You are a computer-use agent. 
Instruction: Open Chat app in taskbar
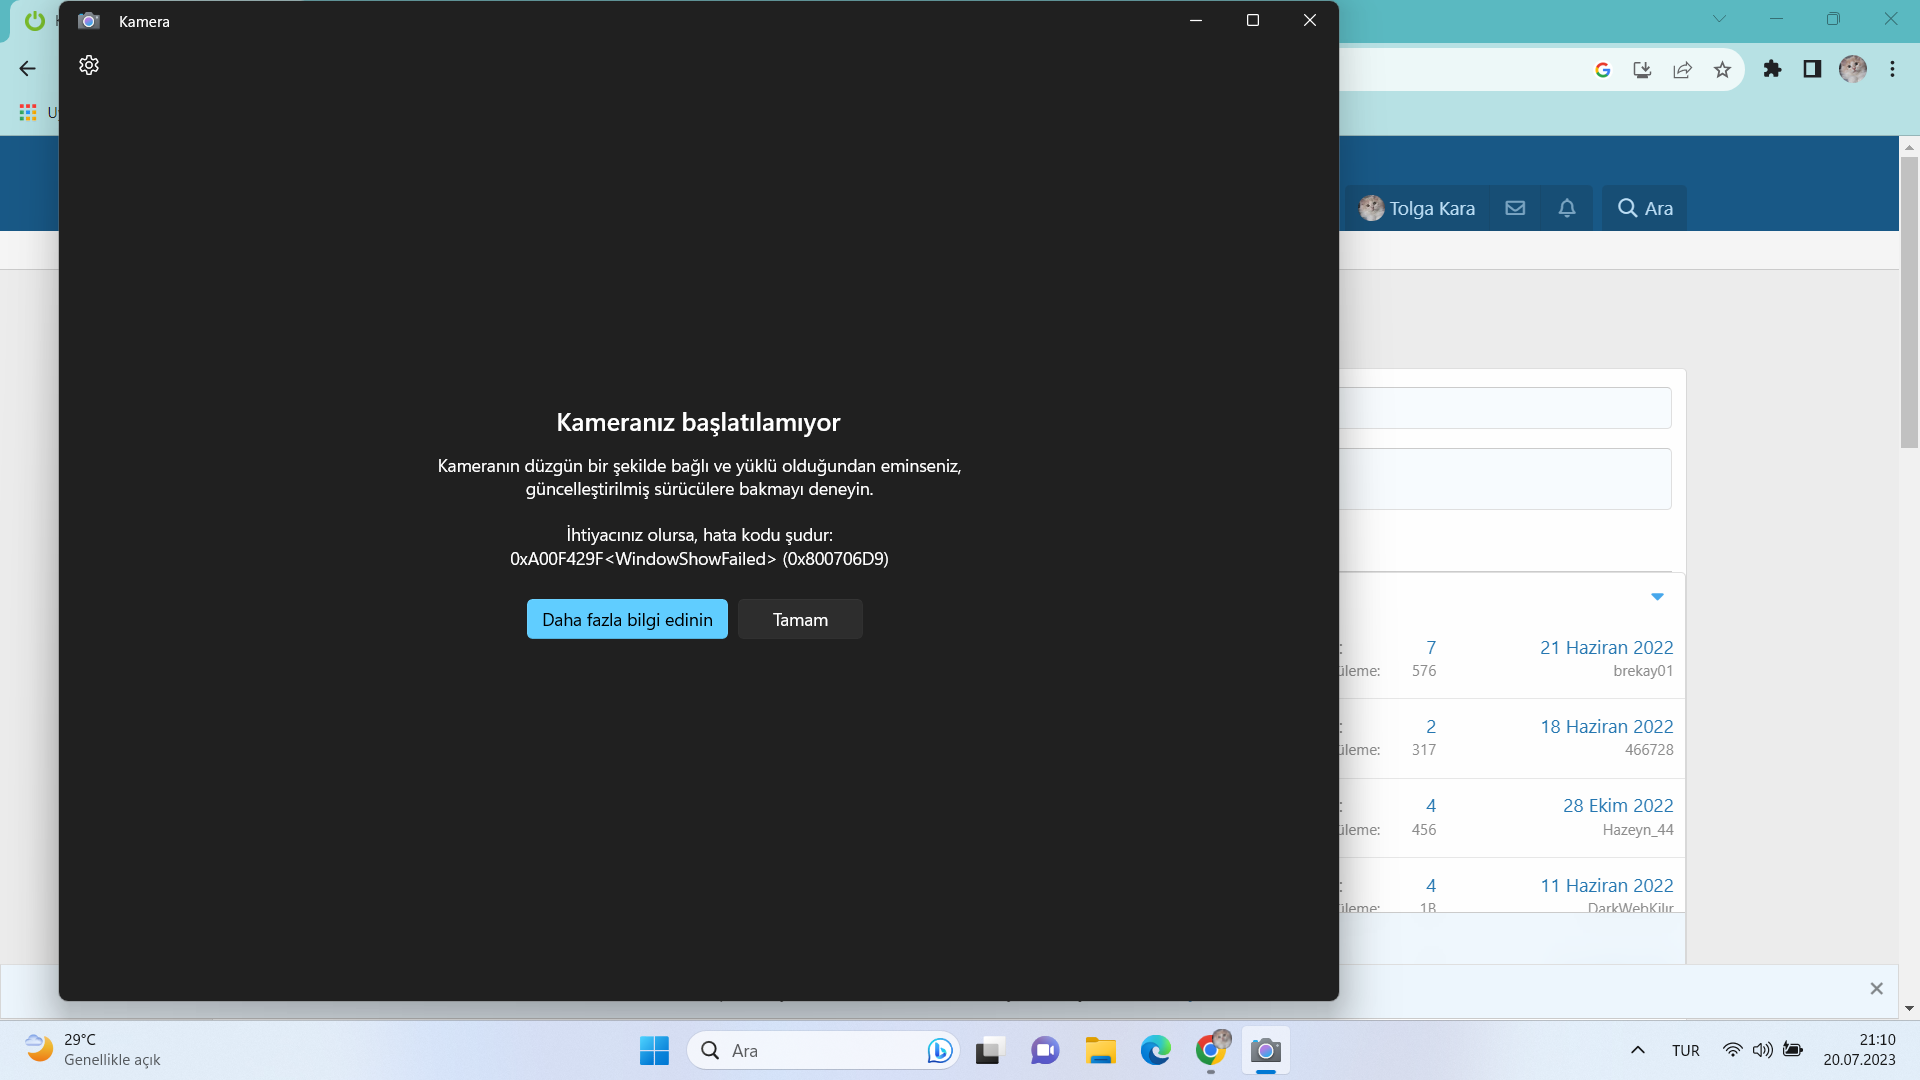point(1045,1051)
